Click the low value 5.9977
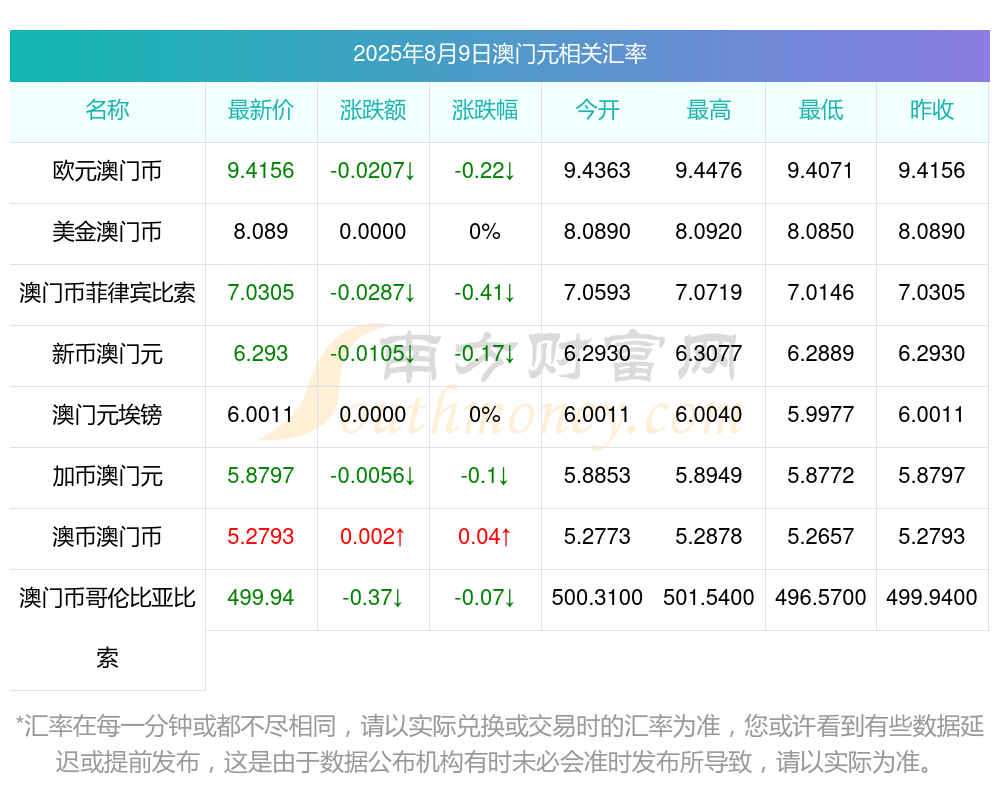This screenshot has height=793, width=1000. (821, 414)
